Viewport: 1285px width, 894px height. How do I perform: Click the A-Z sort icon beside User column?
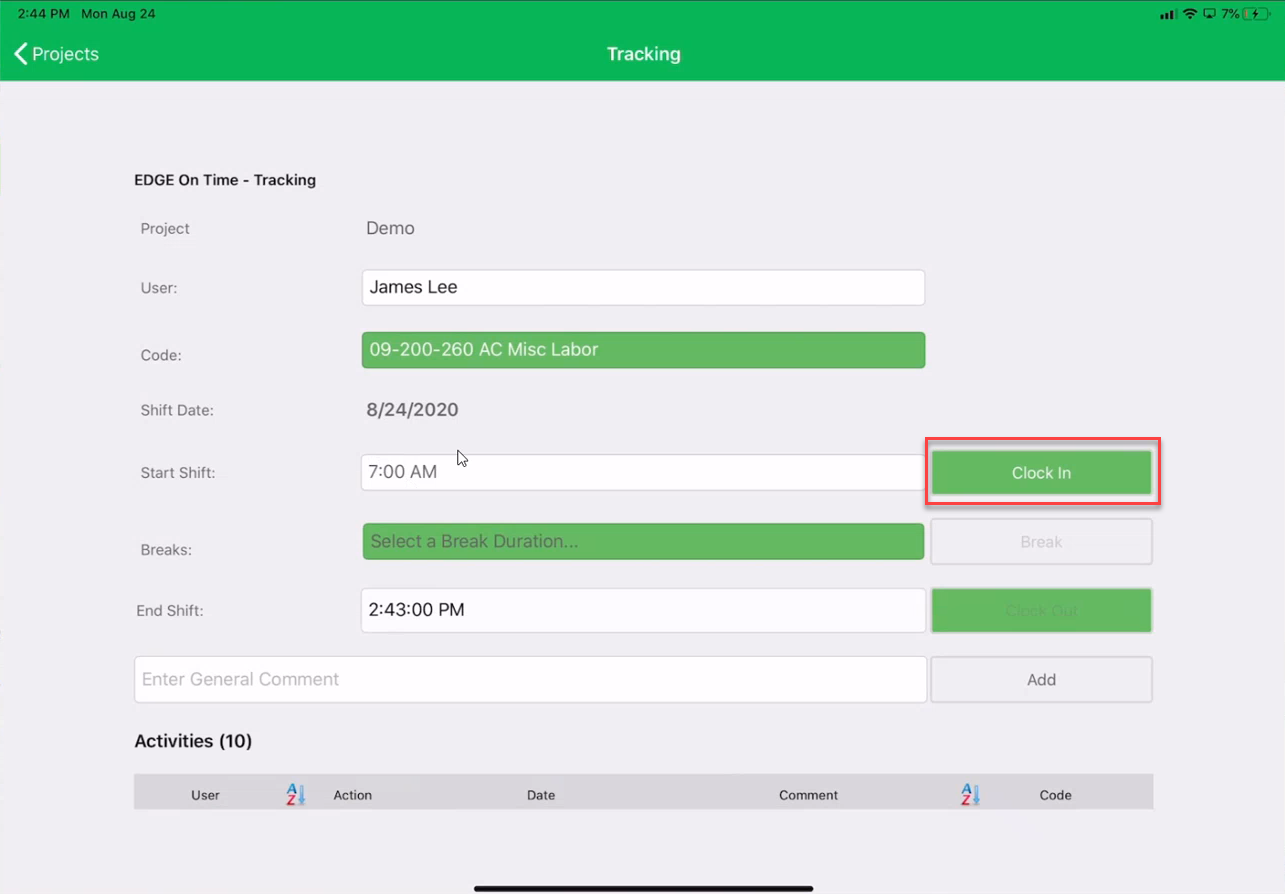point(295,795)
